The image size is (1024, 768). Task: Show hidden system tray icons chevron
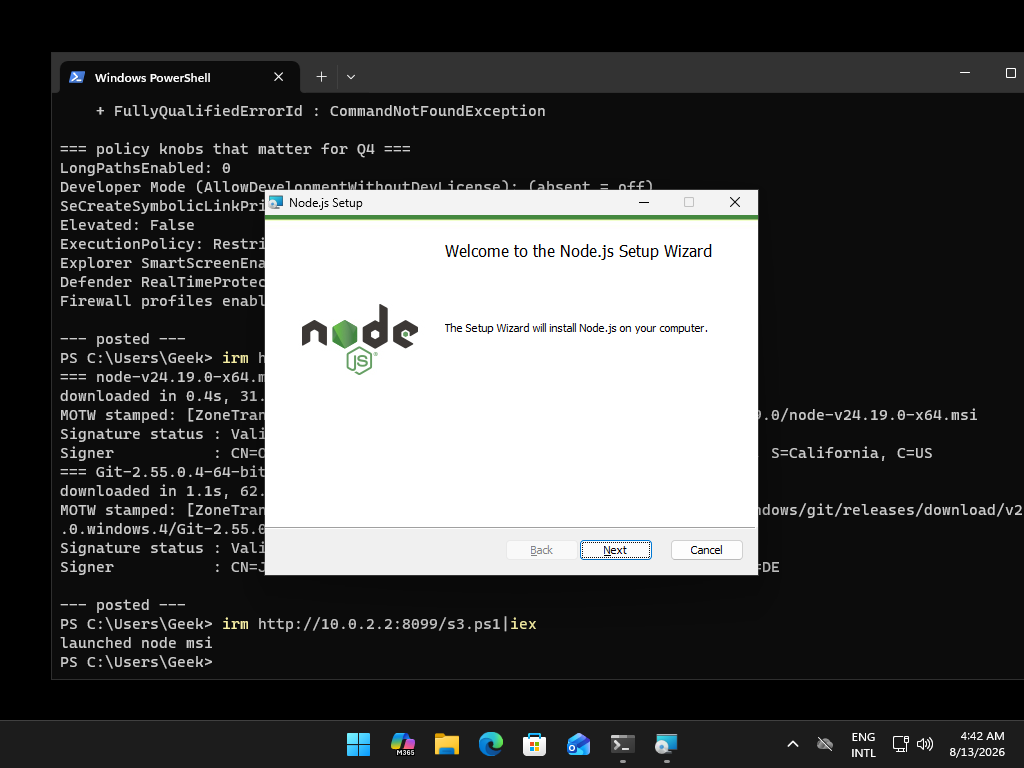point(793,744)
